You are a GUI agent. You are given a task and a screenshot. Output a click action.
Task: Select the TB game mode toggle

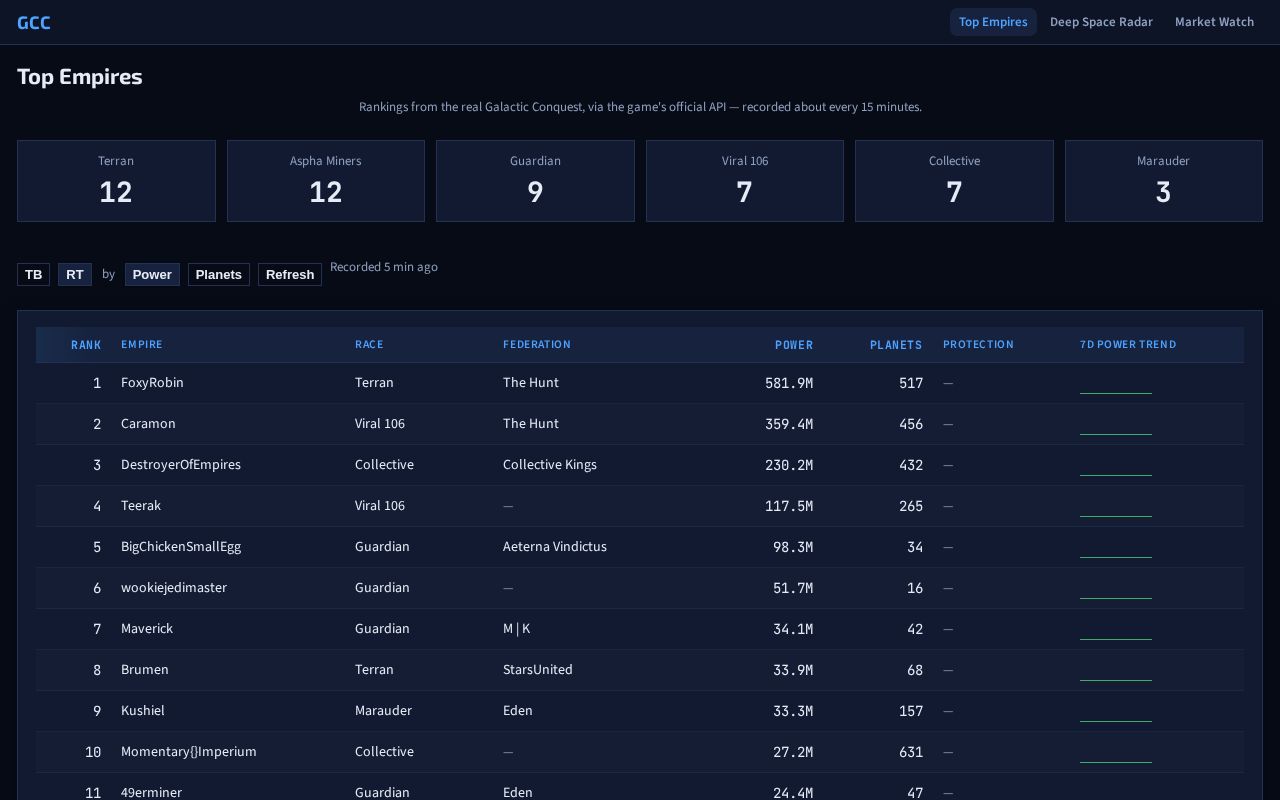(34, 274)
